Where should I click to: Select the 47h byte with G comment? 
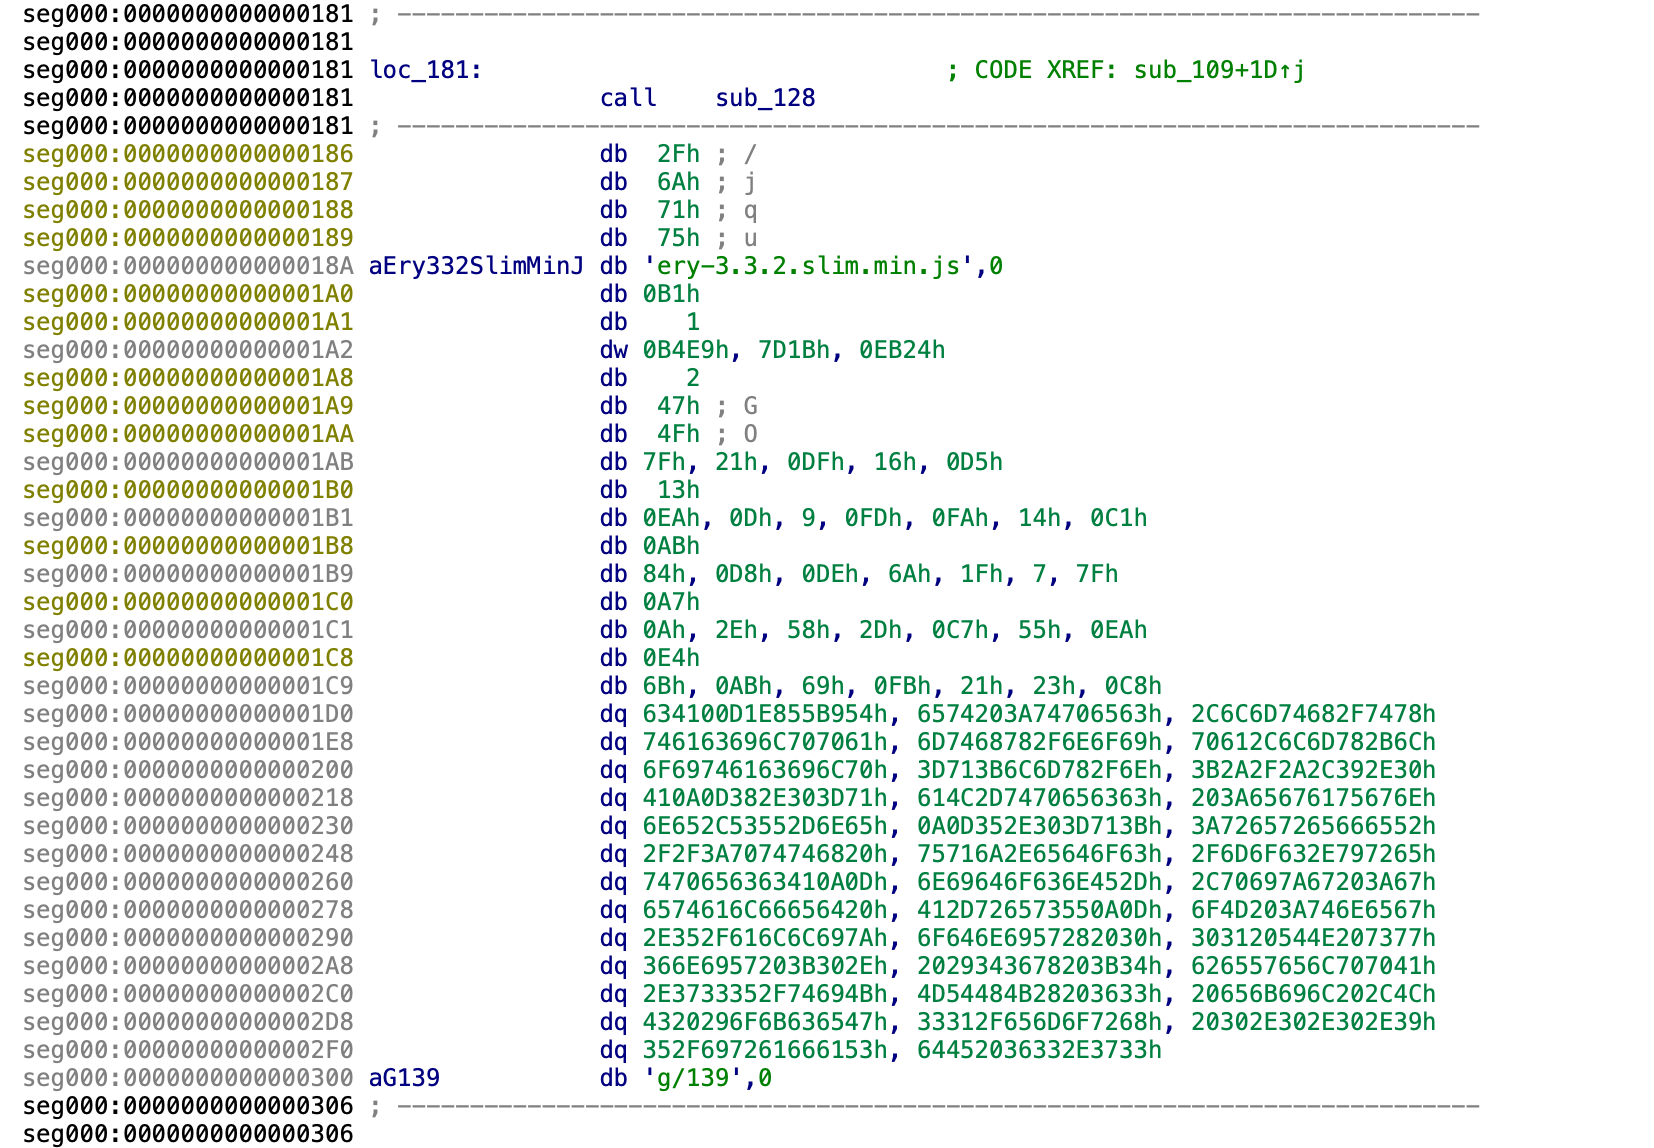tap(678, 406)
